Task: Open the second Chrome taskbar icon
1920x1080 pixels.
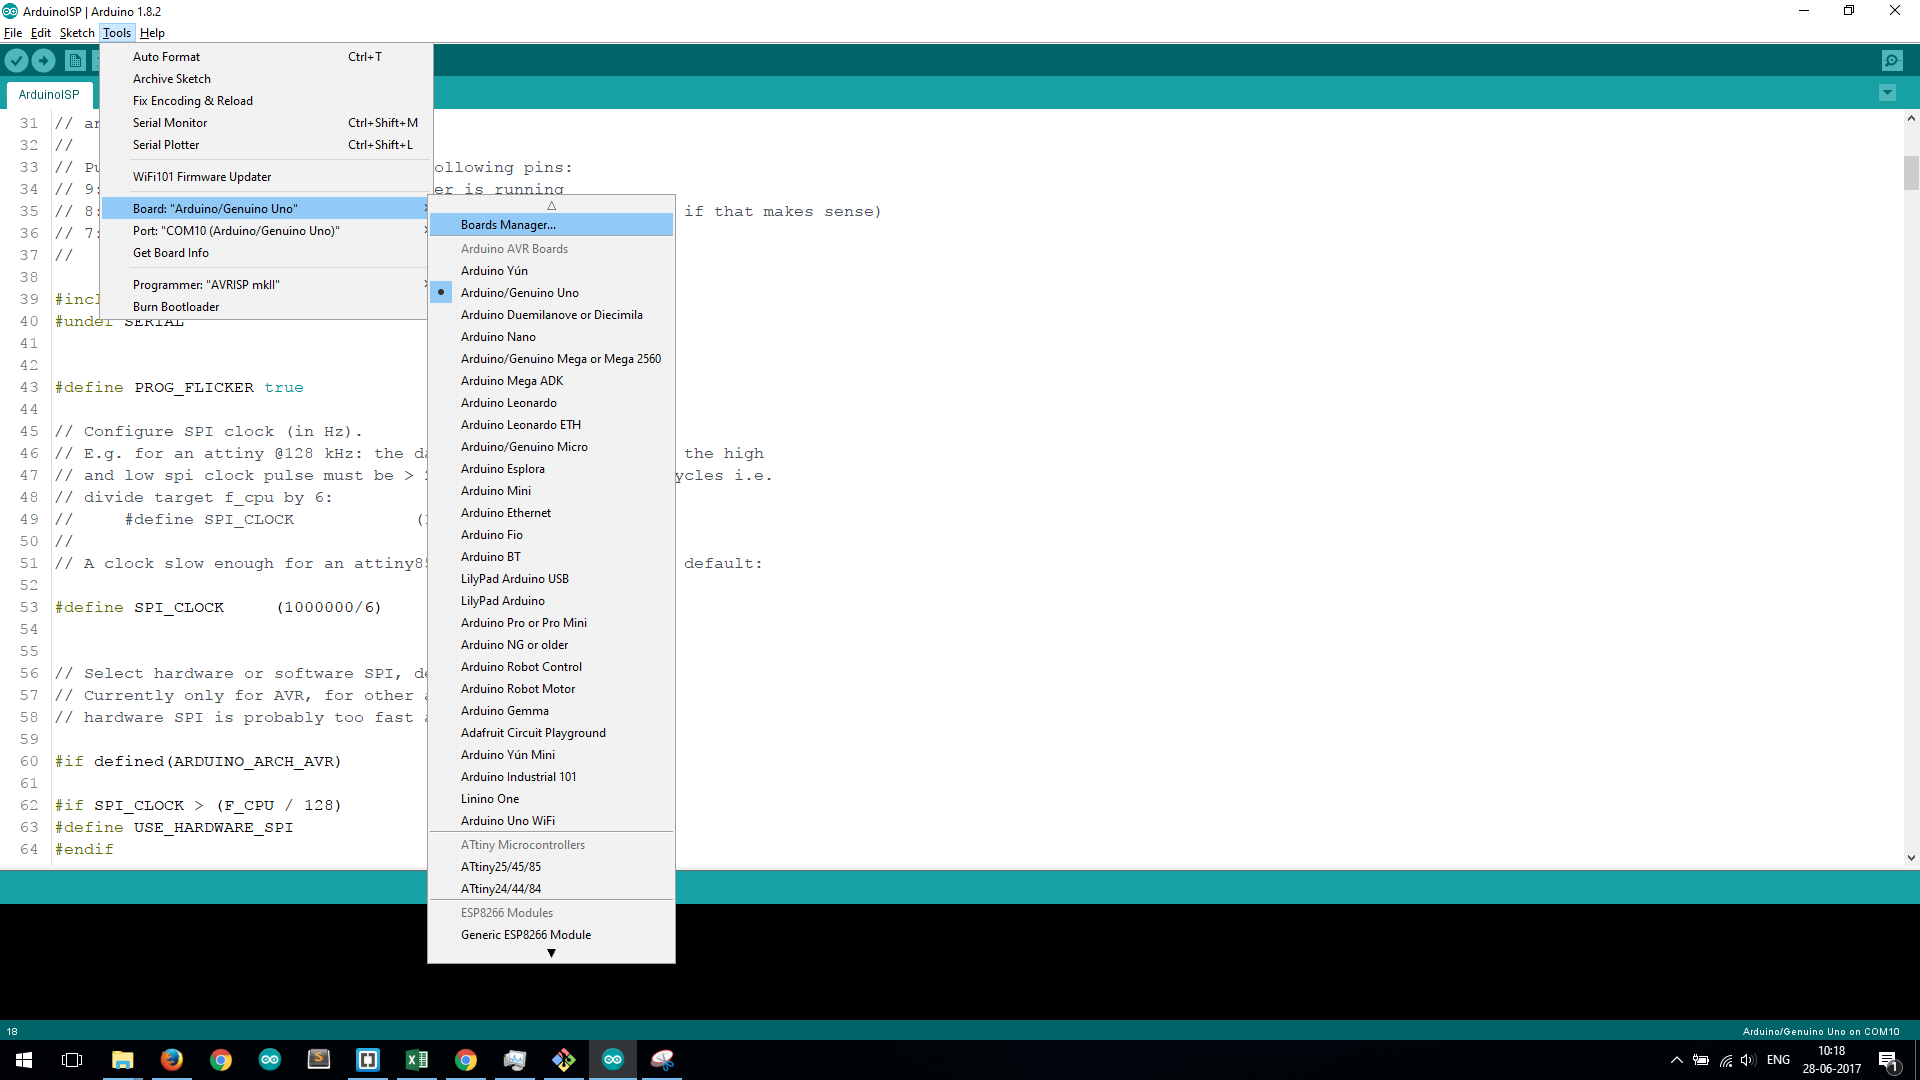Action: pyautogui.click(x=466, y=1060)
